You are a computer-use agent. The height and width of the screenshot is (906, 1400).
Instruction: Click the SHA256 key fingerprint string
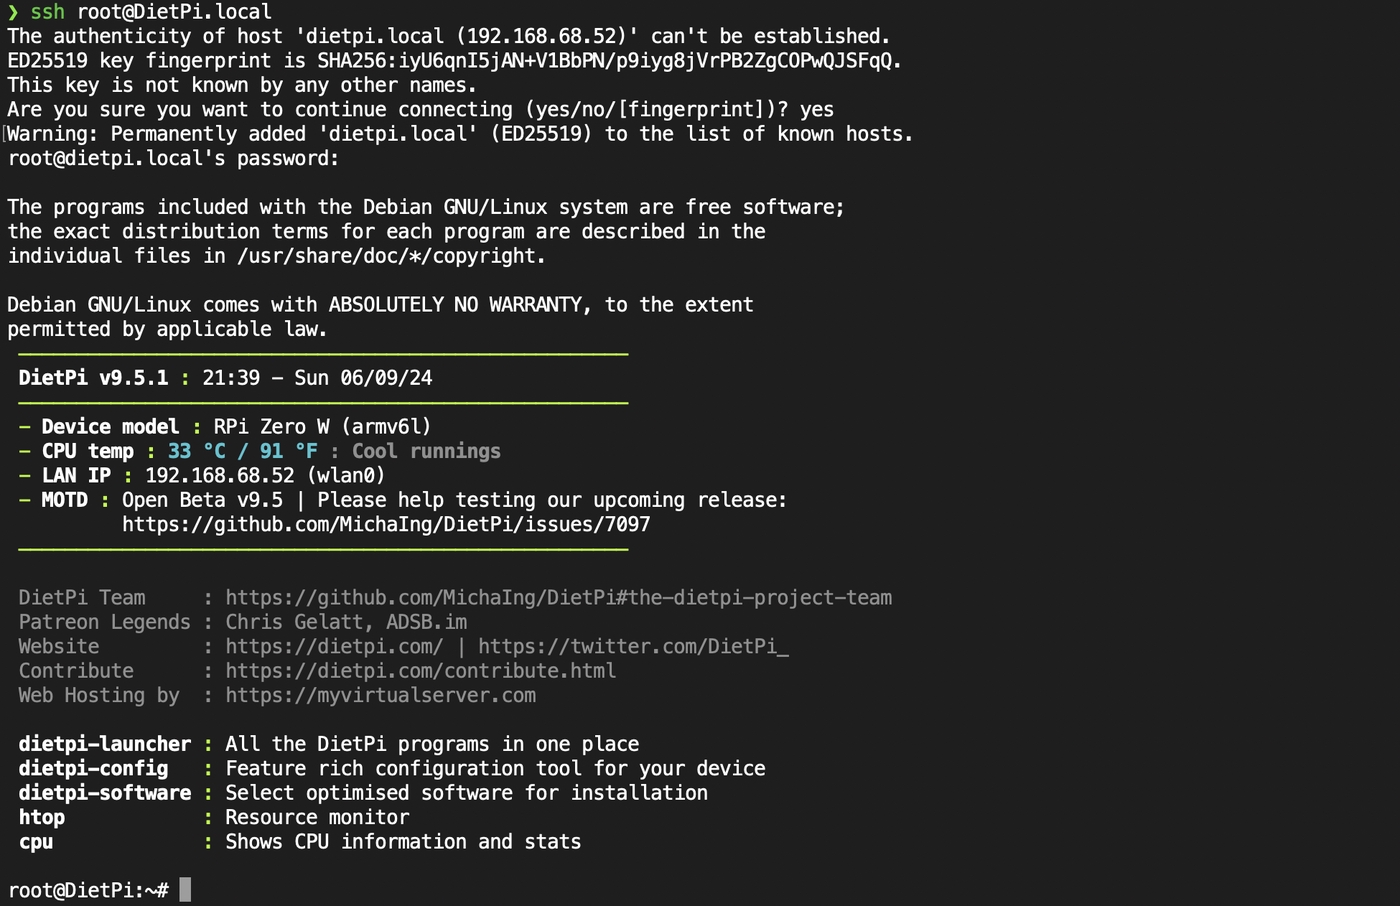click(x=608, y=61)
